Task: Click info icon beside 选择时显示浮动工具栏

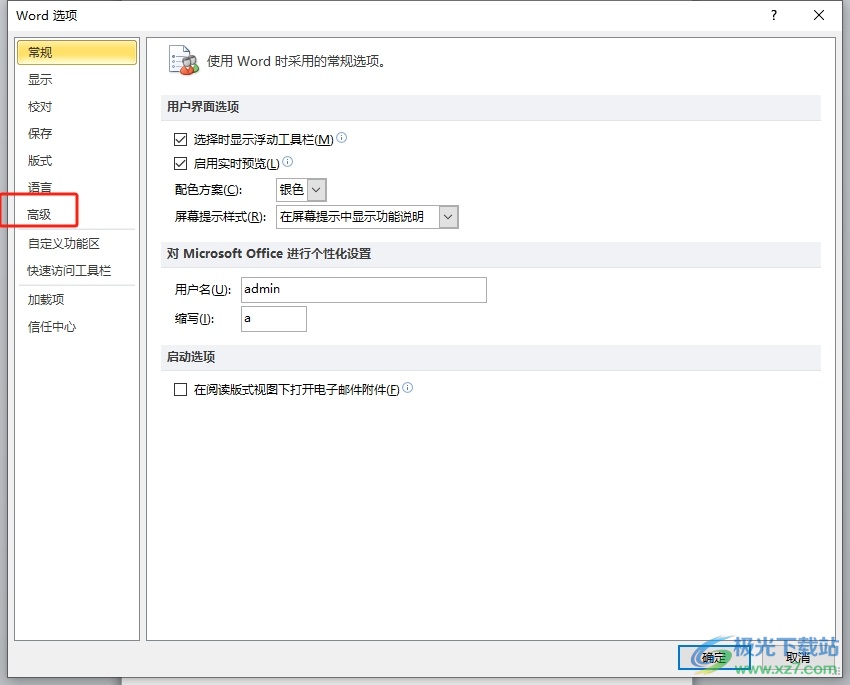Action: pyautogui.click(x=342, y=138)
